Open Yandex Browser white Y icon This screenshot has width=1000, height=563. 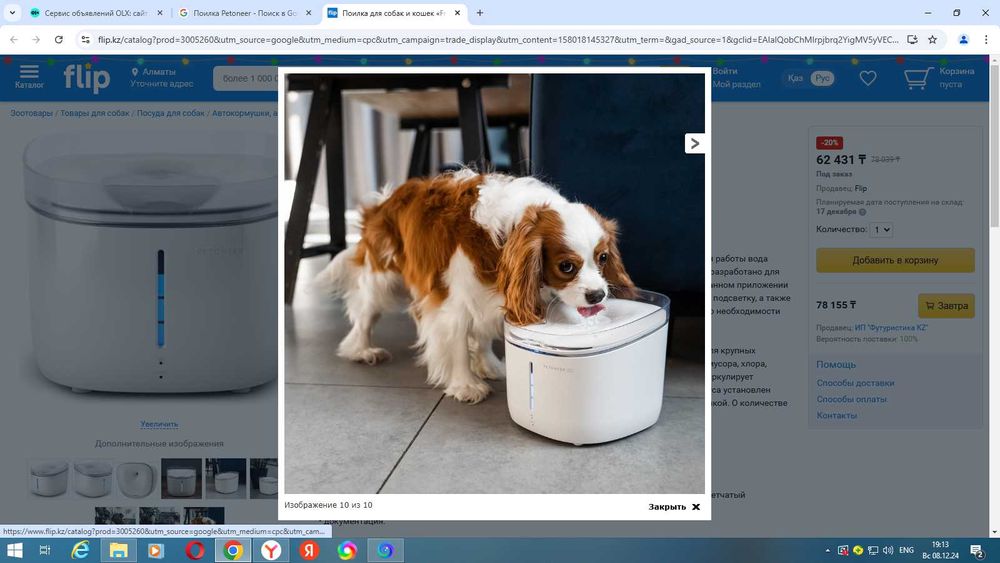point(271,550)
